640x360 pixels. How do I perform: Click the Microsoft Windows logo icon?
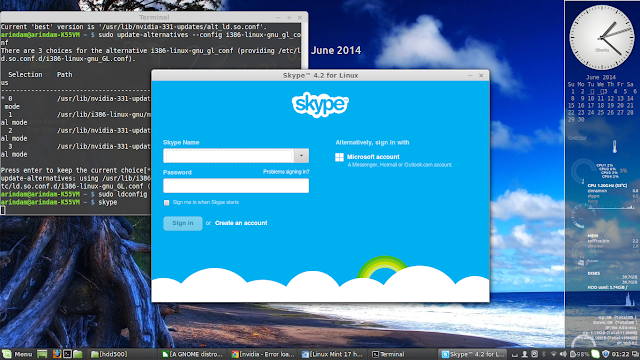339,158
